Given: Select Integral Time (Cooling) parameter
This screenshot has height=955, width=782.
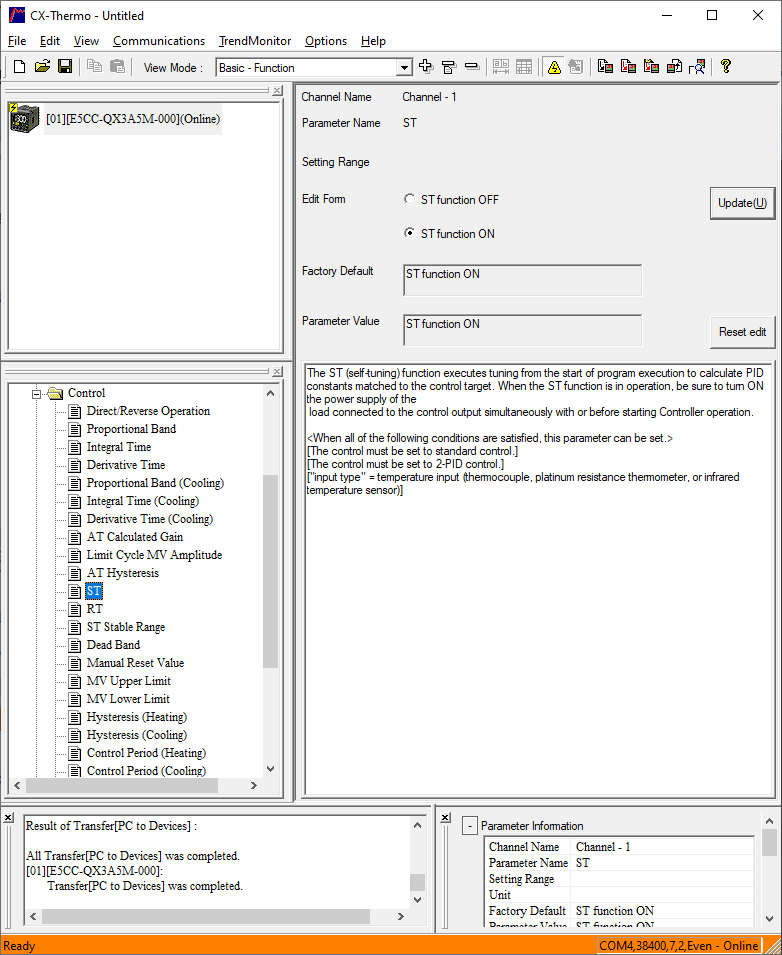Looking at the screenshot, I should point(143,501).
